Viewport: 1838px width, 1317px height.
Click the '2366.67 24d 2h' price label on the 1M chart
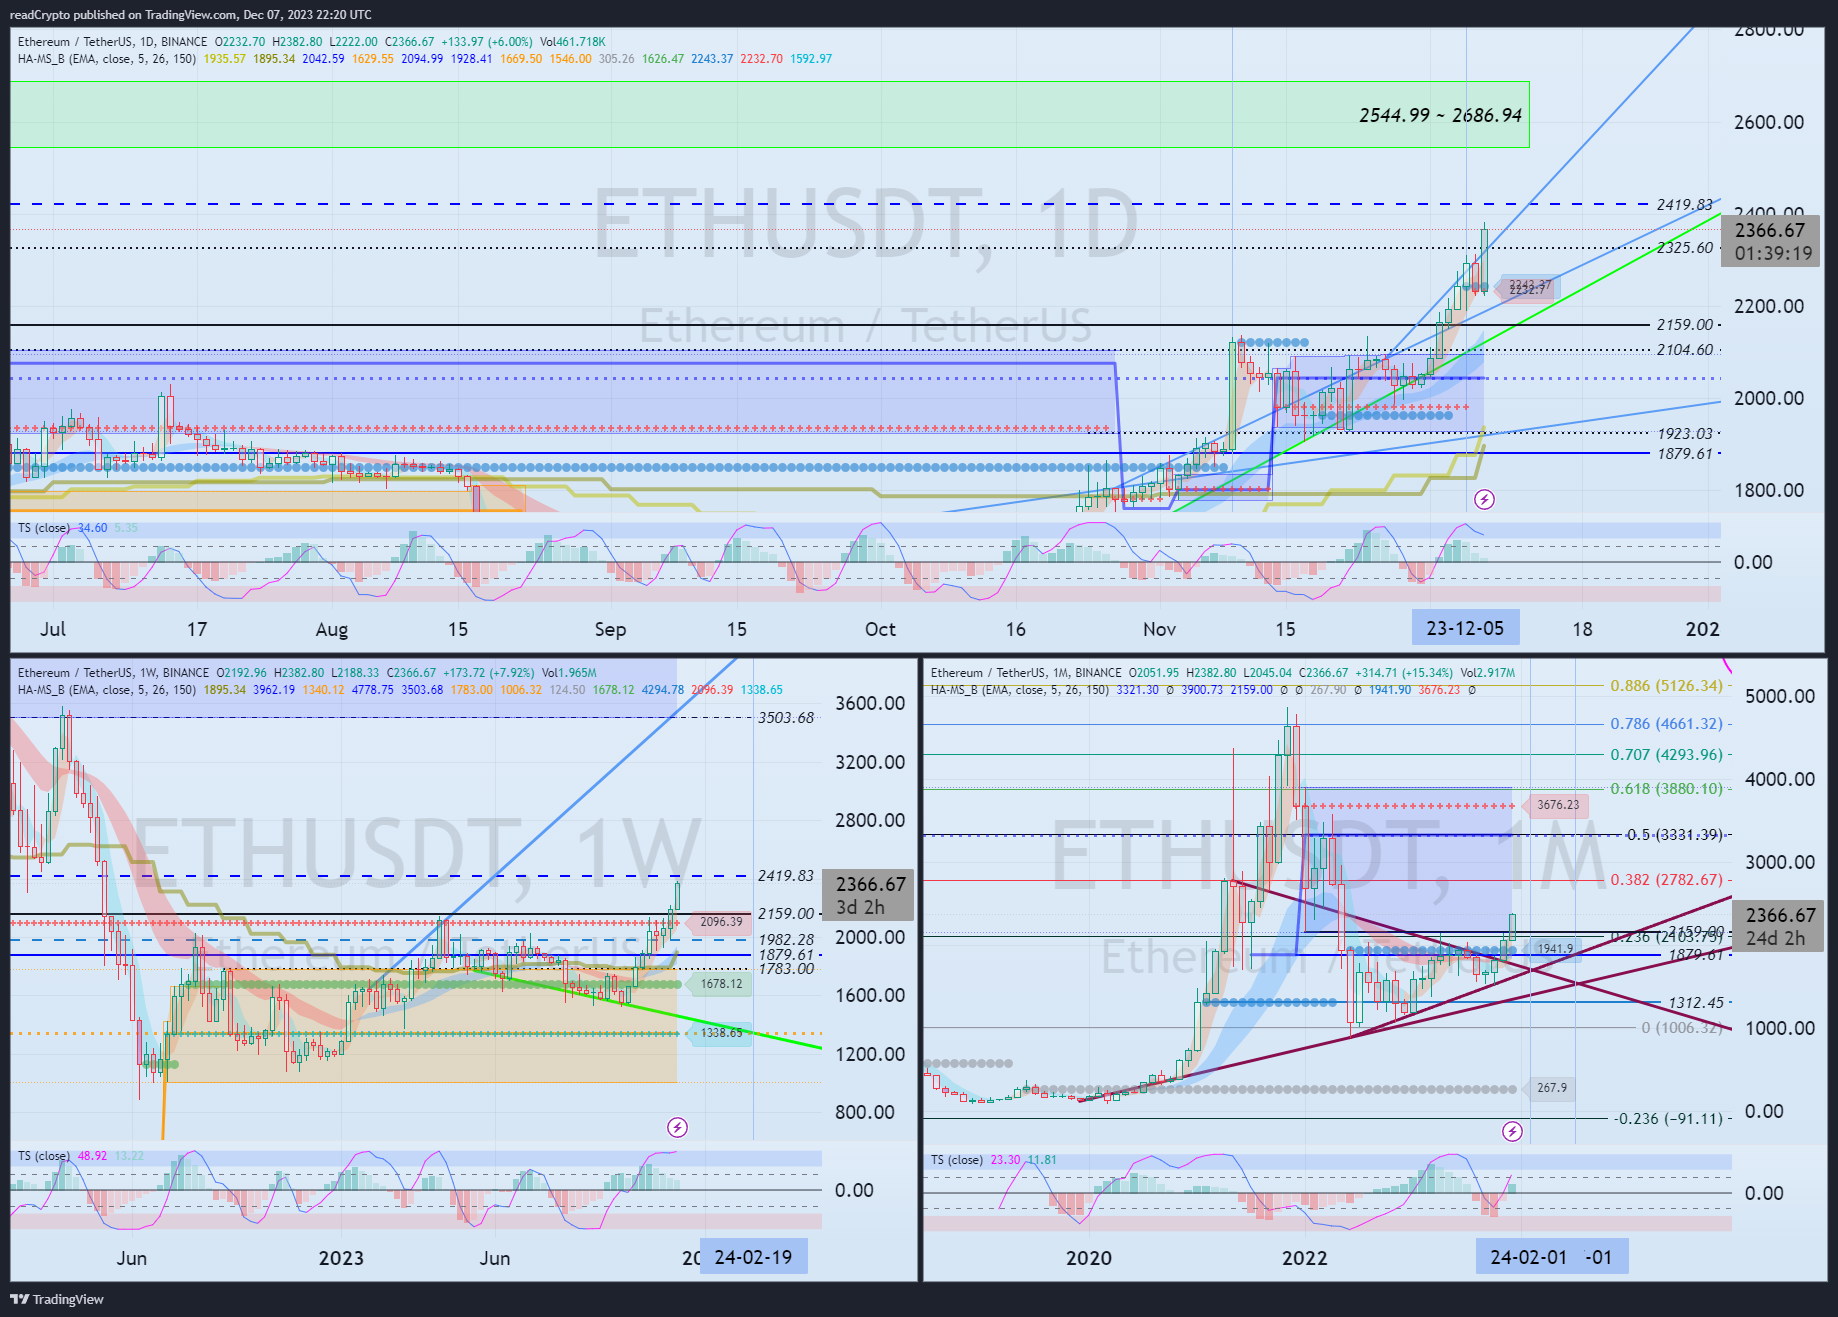[x=1779, y=926]
